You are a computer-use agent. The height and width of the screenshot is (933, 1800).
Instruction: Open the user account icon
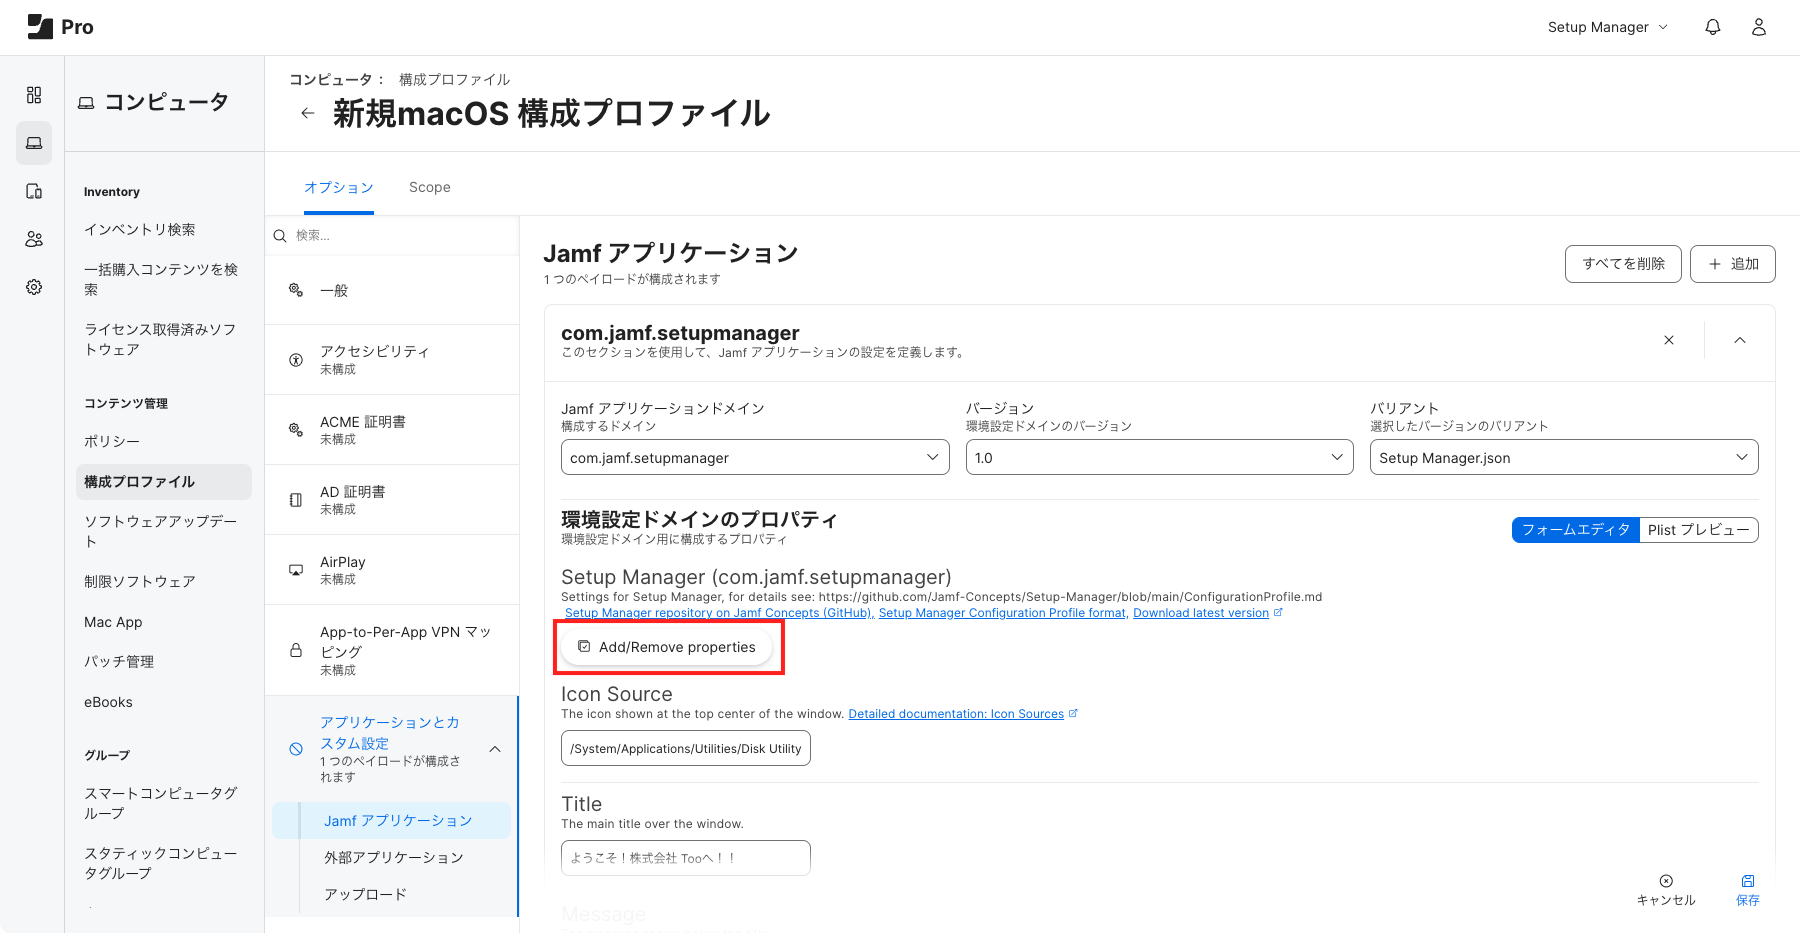tap(1758, 27)
